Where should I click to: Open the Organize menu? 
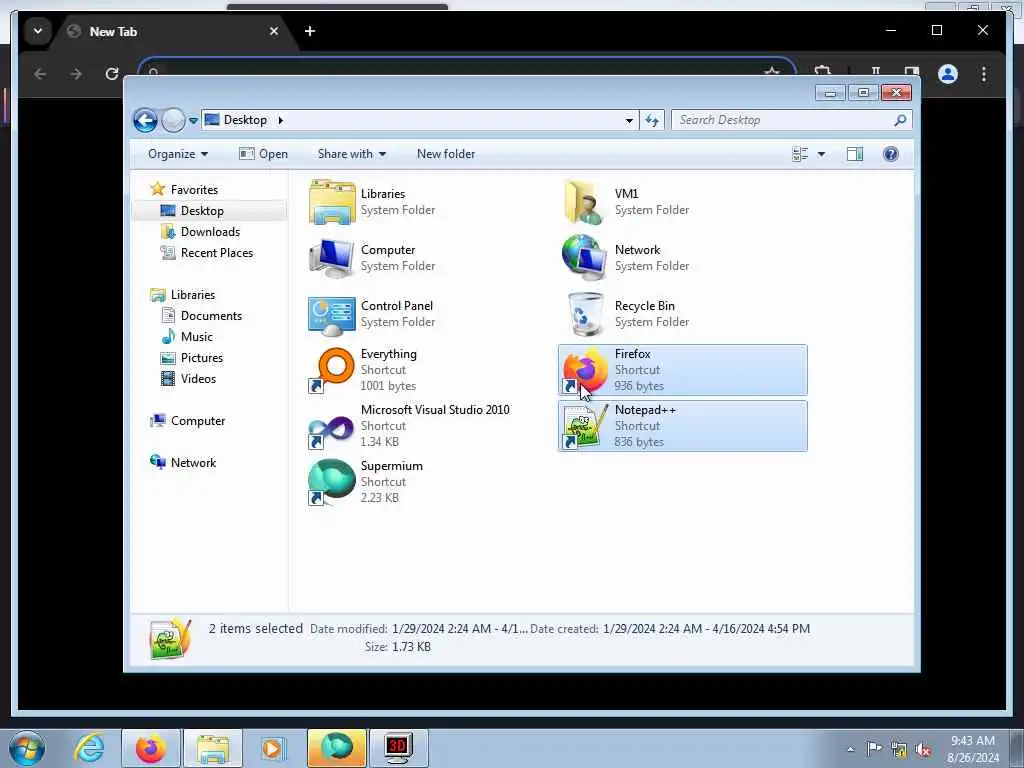178,154
